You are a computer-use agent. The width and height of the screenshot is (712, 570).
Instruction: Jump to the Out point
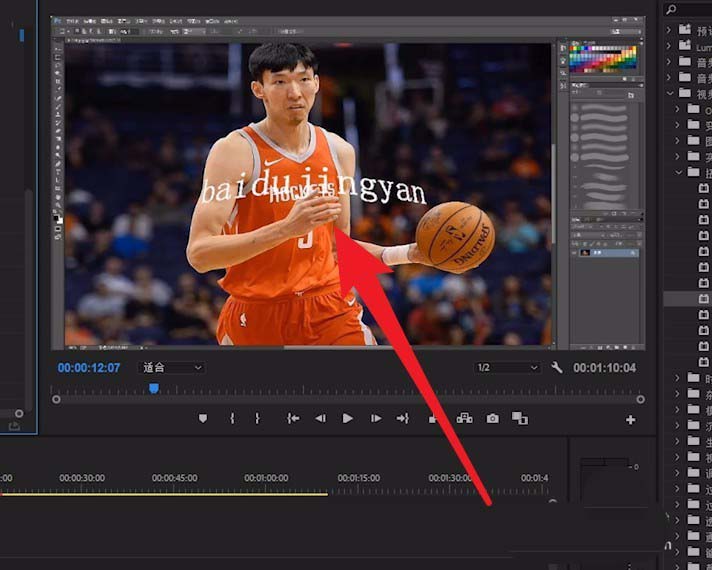pyautogui.click(x=403, y=418)
